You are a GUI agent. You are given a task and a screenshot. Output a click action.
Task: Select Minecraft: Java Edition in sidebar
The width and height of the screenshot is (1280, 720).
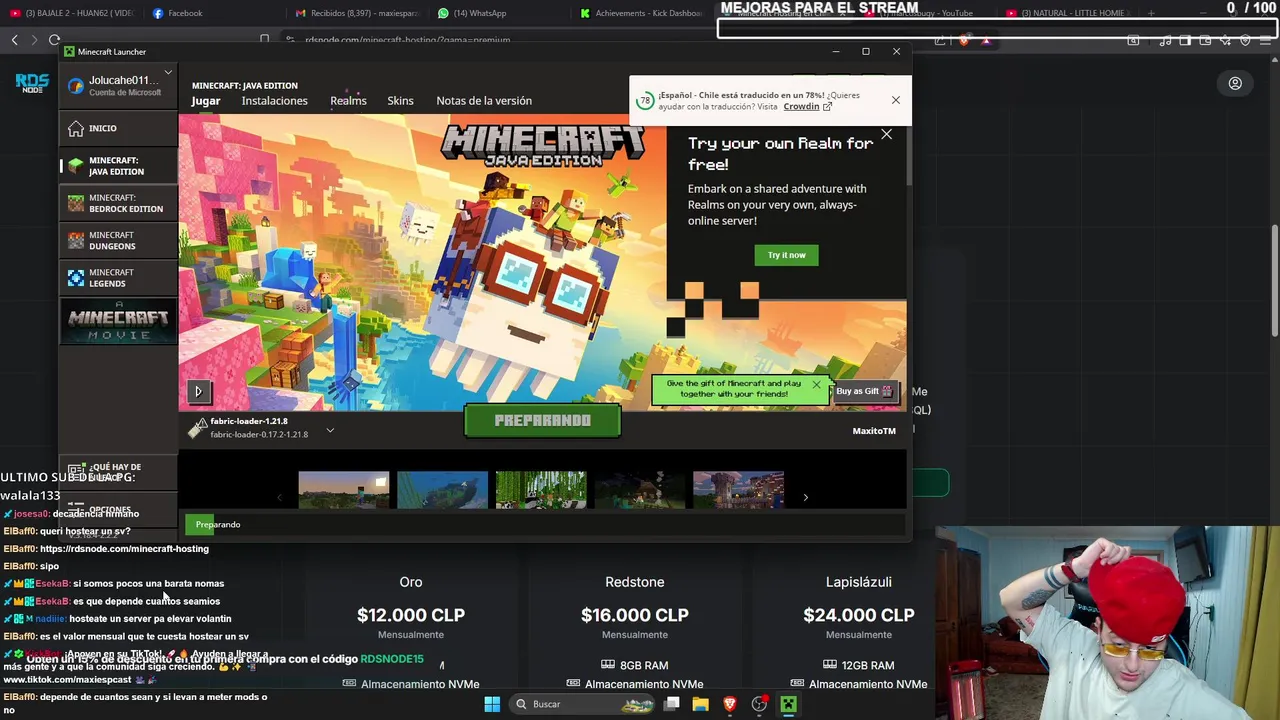pyautogui.click(x=118, y=166)
